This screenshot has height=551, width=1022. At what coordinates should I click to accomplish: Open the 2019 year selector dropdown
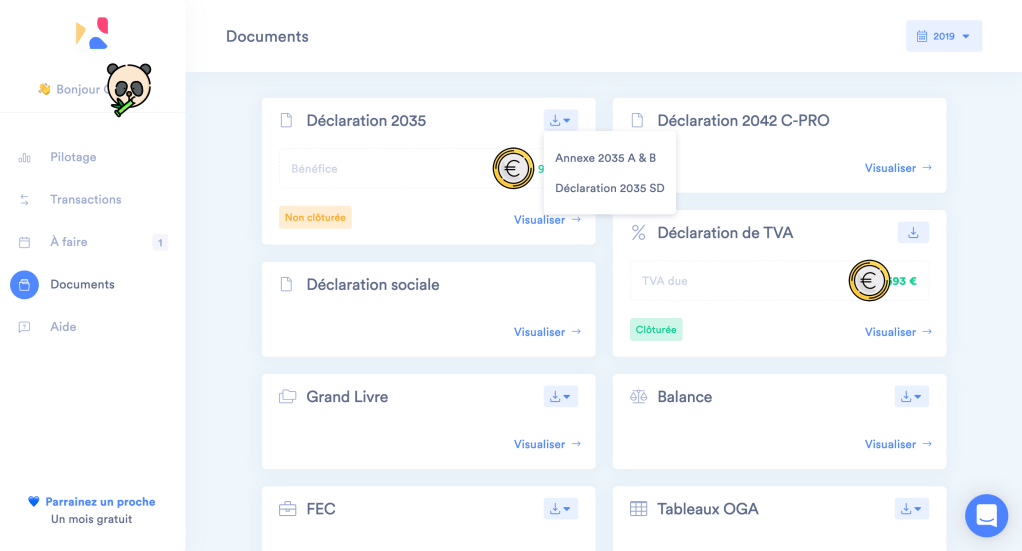(944, 36)
